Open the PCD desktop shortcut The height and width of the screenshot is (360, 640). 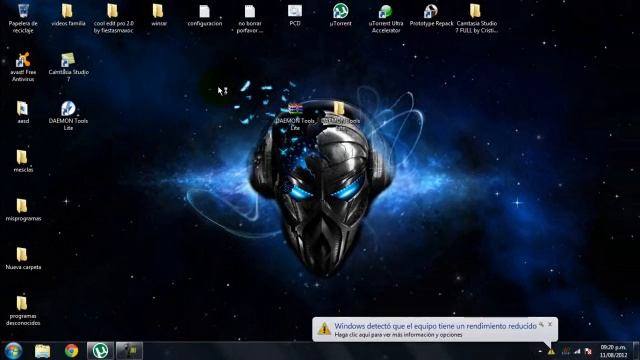(x=295, y=16)
